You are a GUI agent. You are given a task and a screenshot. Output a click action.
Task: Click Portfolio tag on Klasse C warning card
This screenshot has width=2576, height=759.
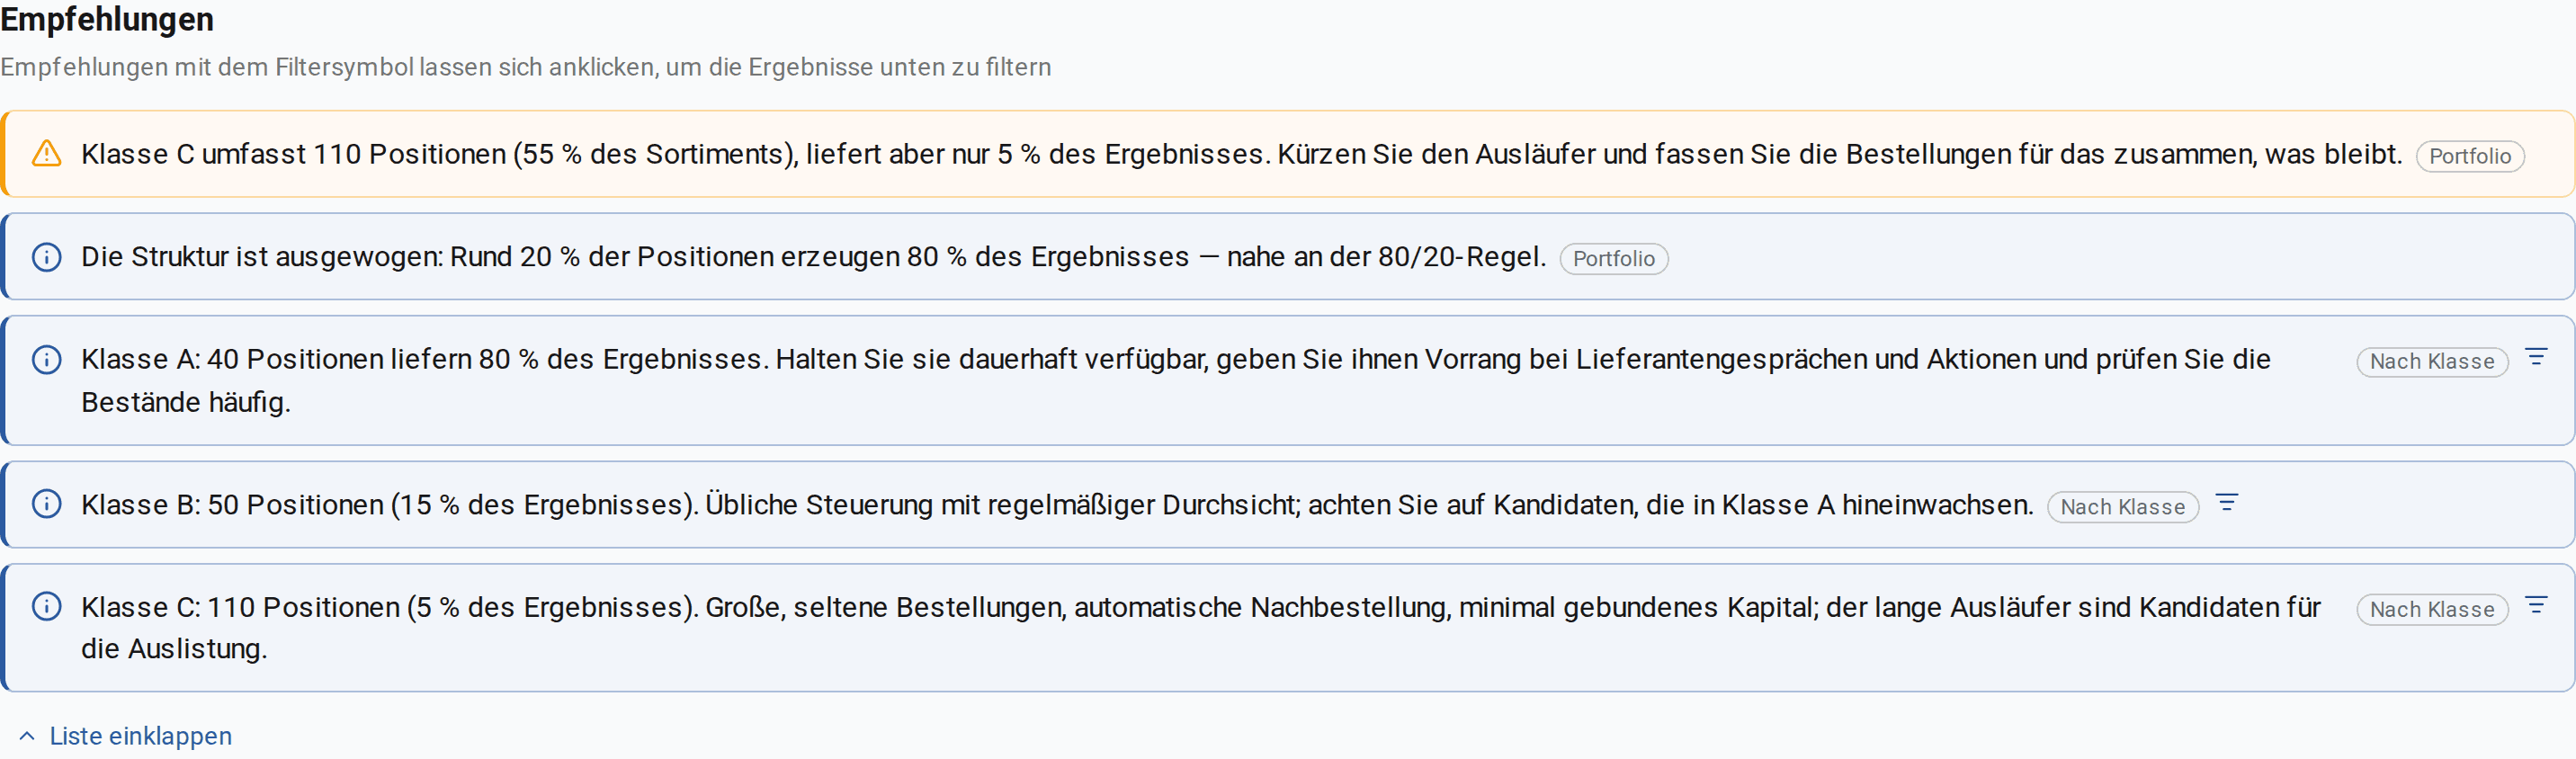2470,156
